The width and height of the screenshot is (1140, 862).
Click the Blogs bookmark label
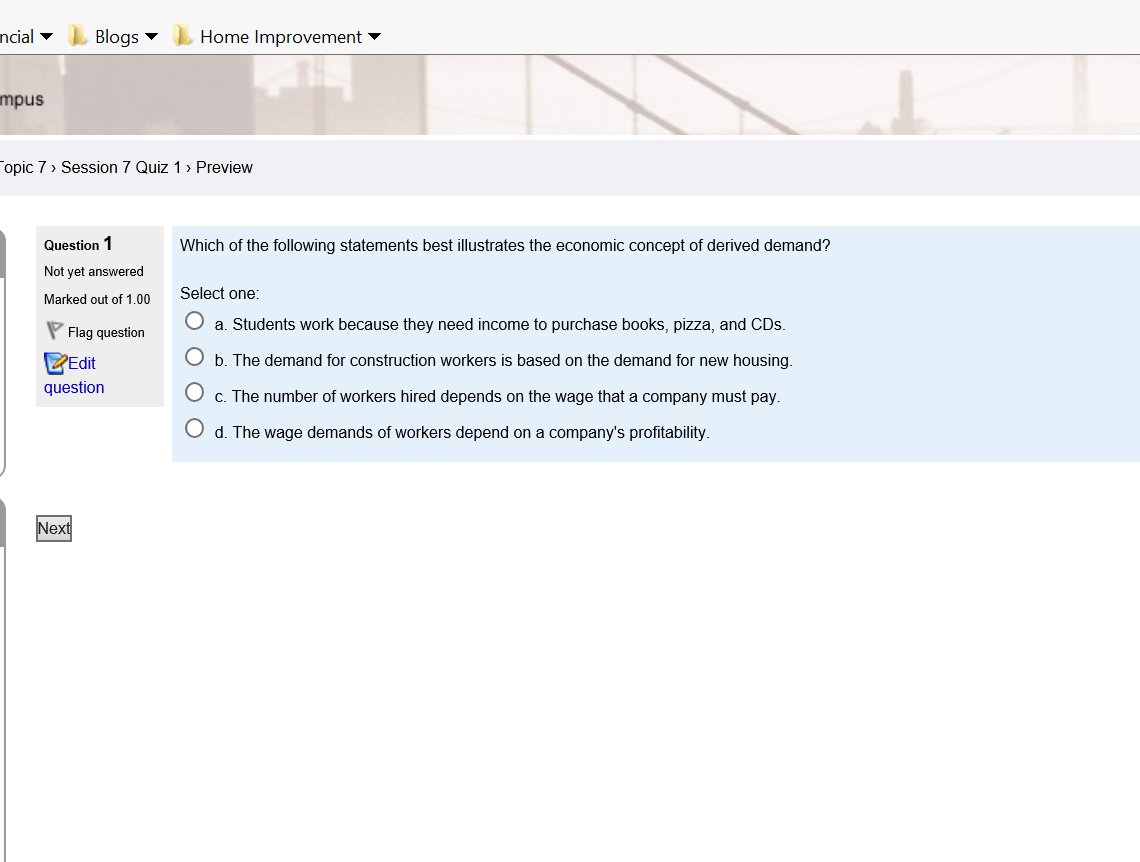tap(116, 36)
